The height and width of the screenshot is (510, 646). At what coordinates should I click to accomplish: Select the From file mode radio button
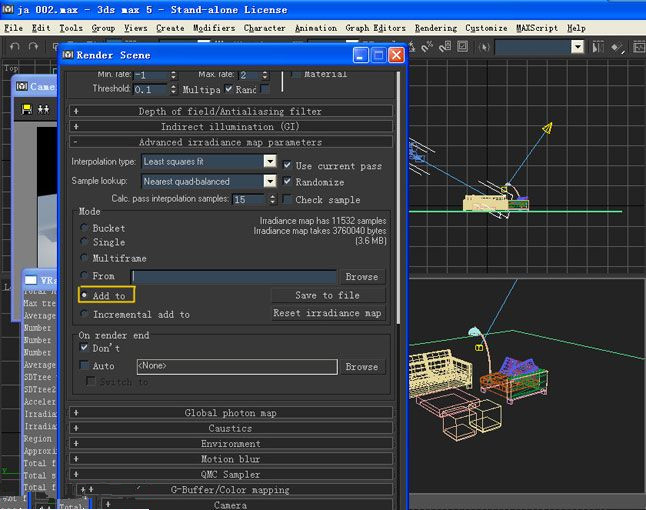point(84,275)
